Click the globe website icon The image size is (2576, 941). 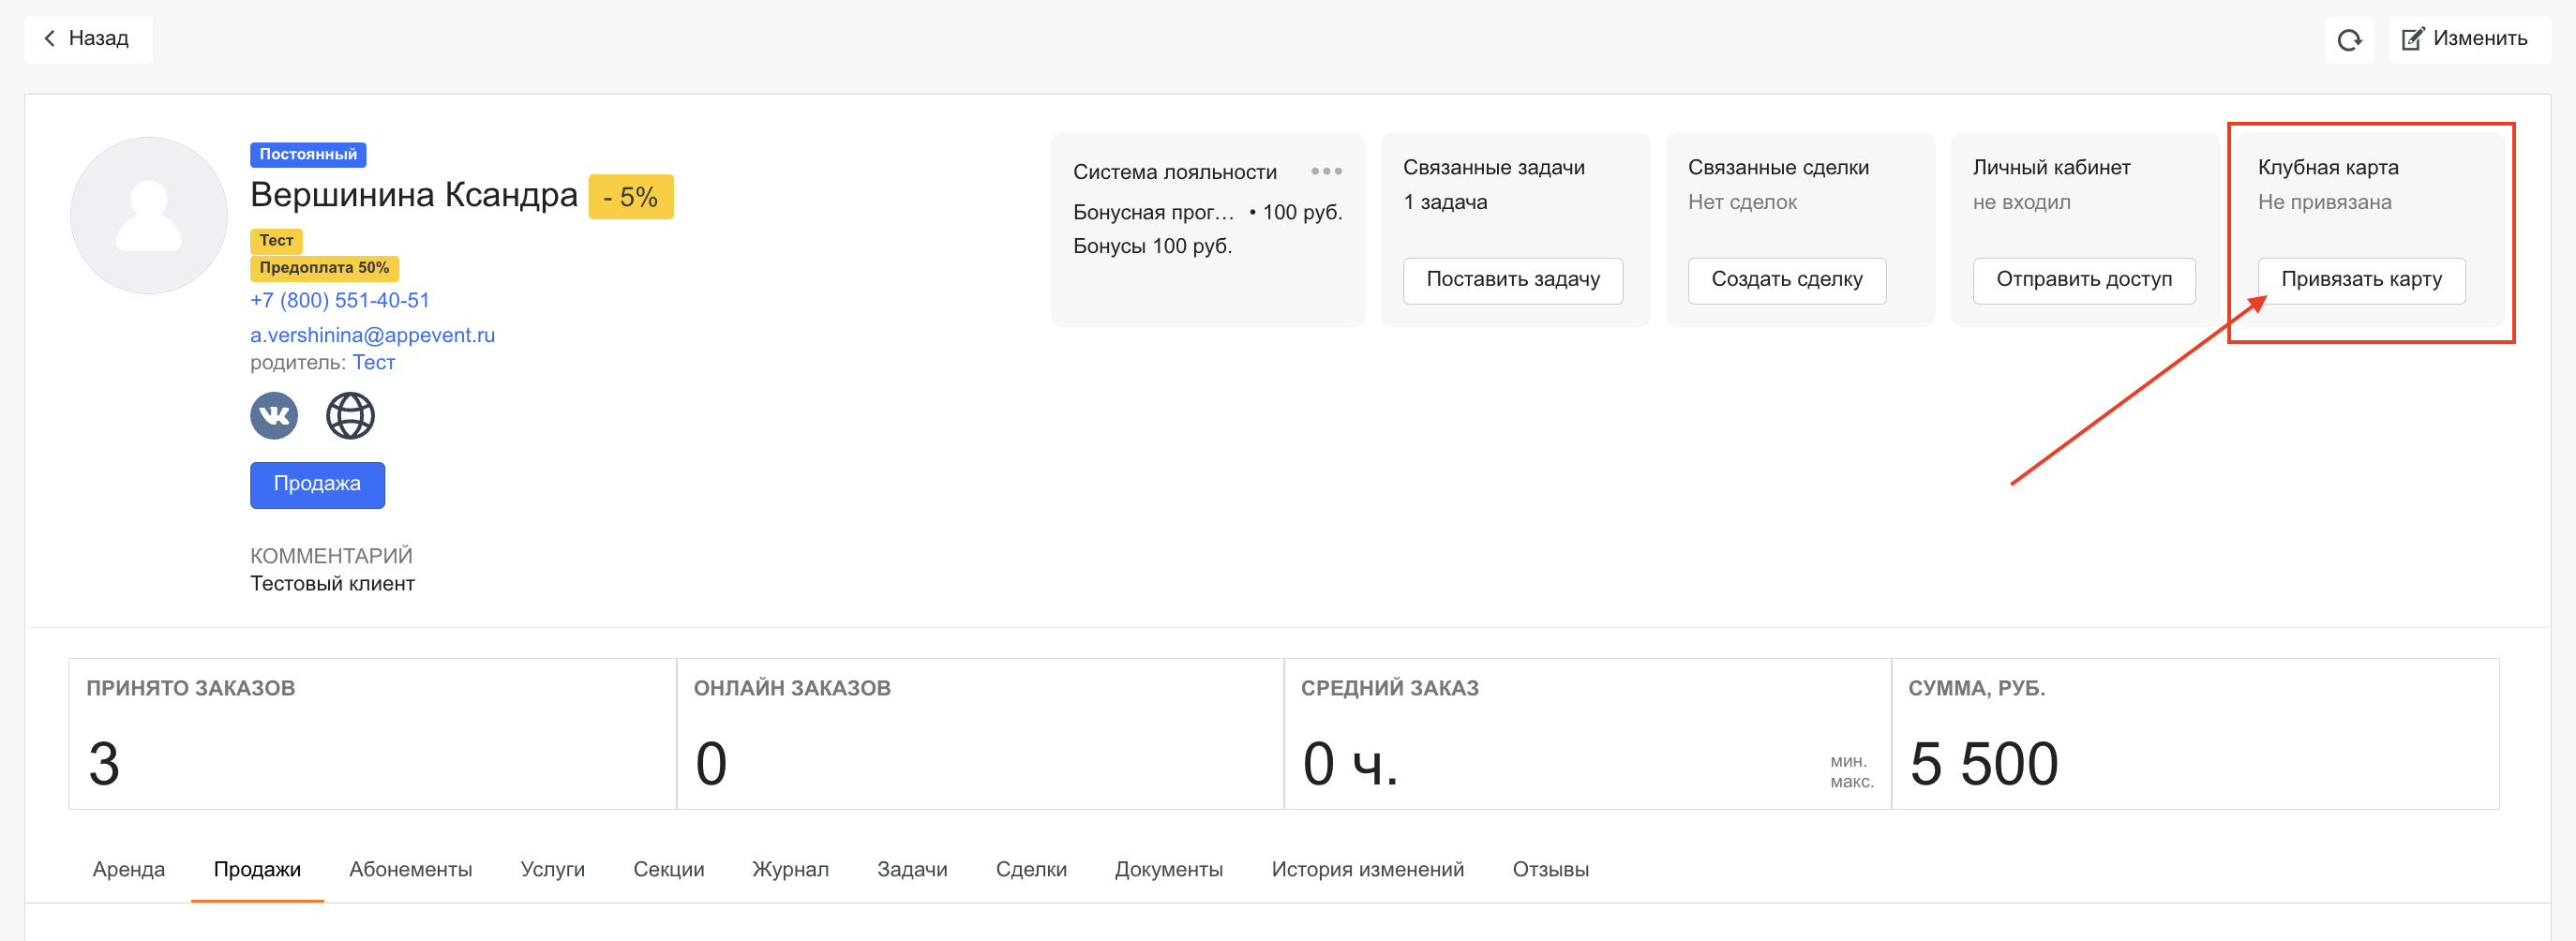coord(350,415)
